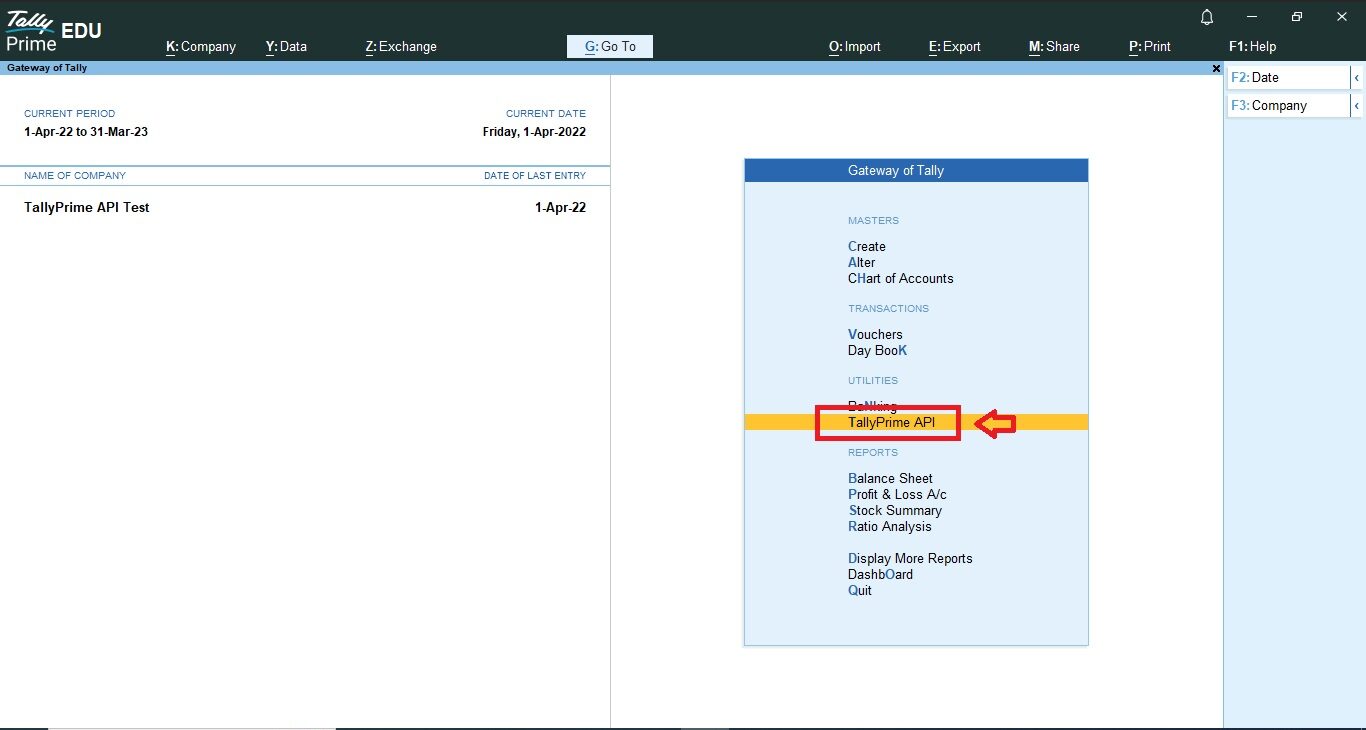Close the TallyPrime window

coord(1342,17)
